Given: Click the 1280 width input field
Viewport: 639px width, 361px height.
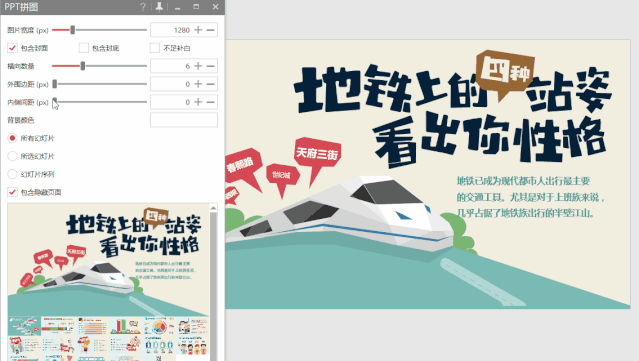Looking at the screenshot, I should click(x=170, y=30).
